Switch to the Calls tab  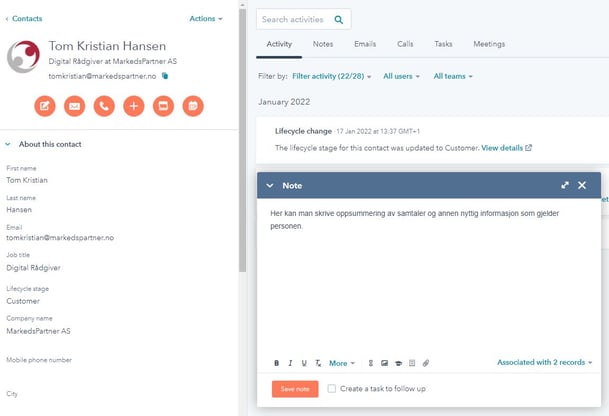click(x=405, y=44)
